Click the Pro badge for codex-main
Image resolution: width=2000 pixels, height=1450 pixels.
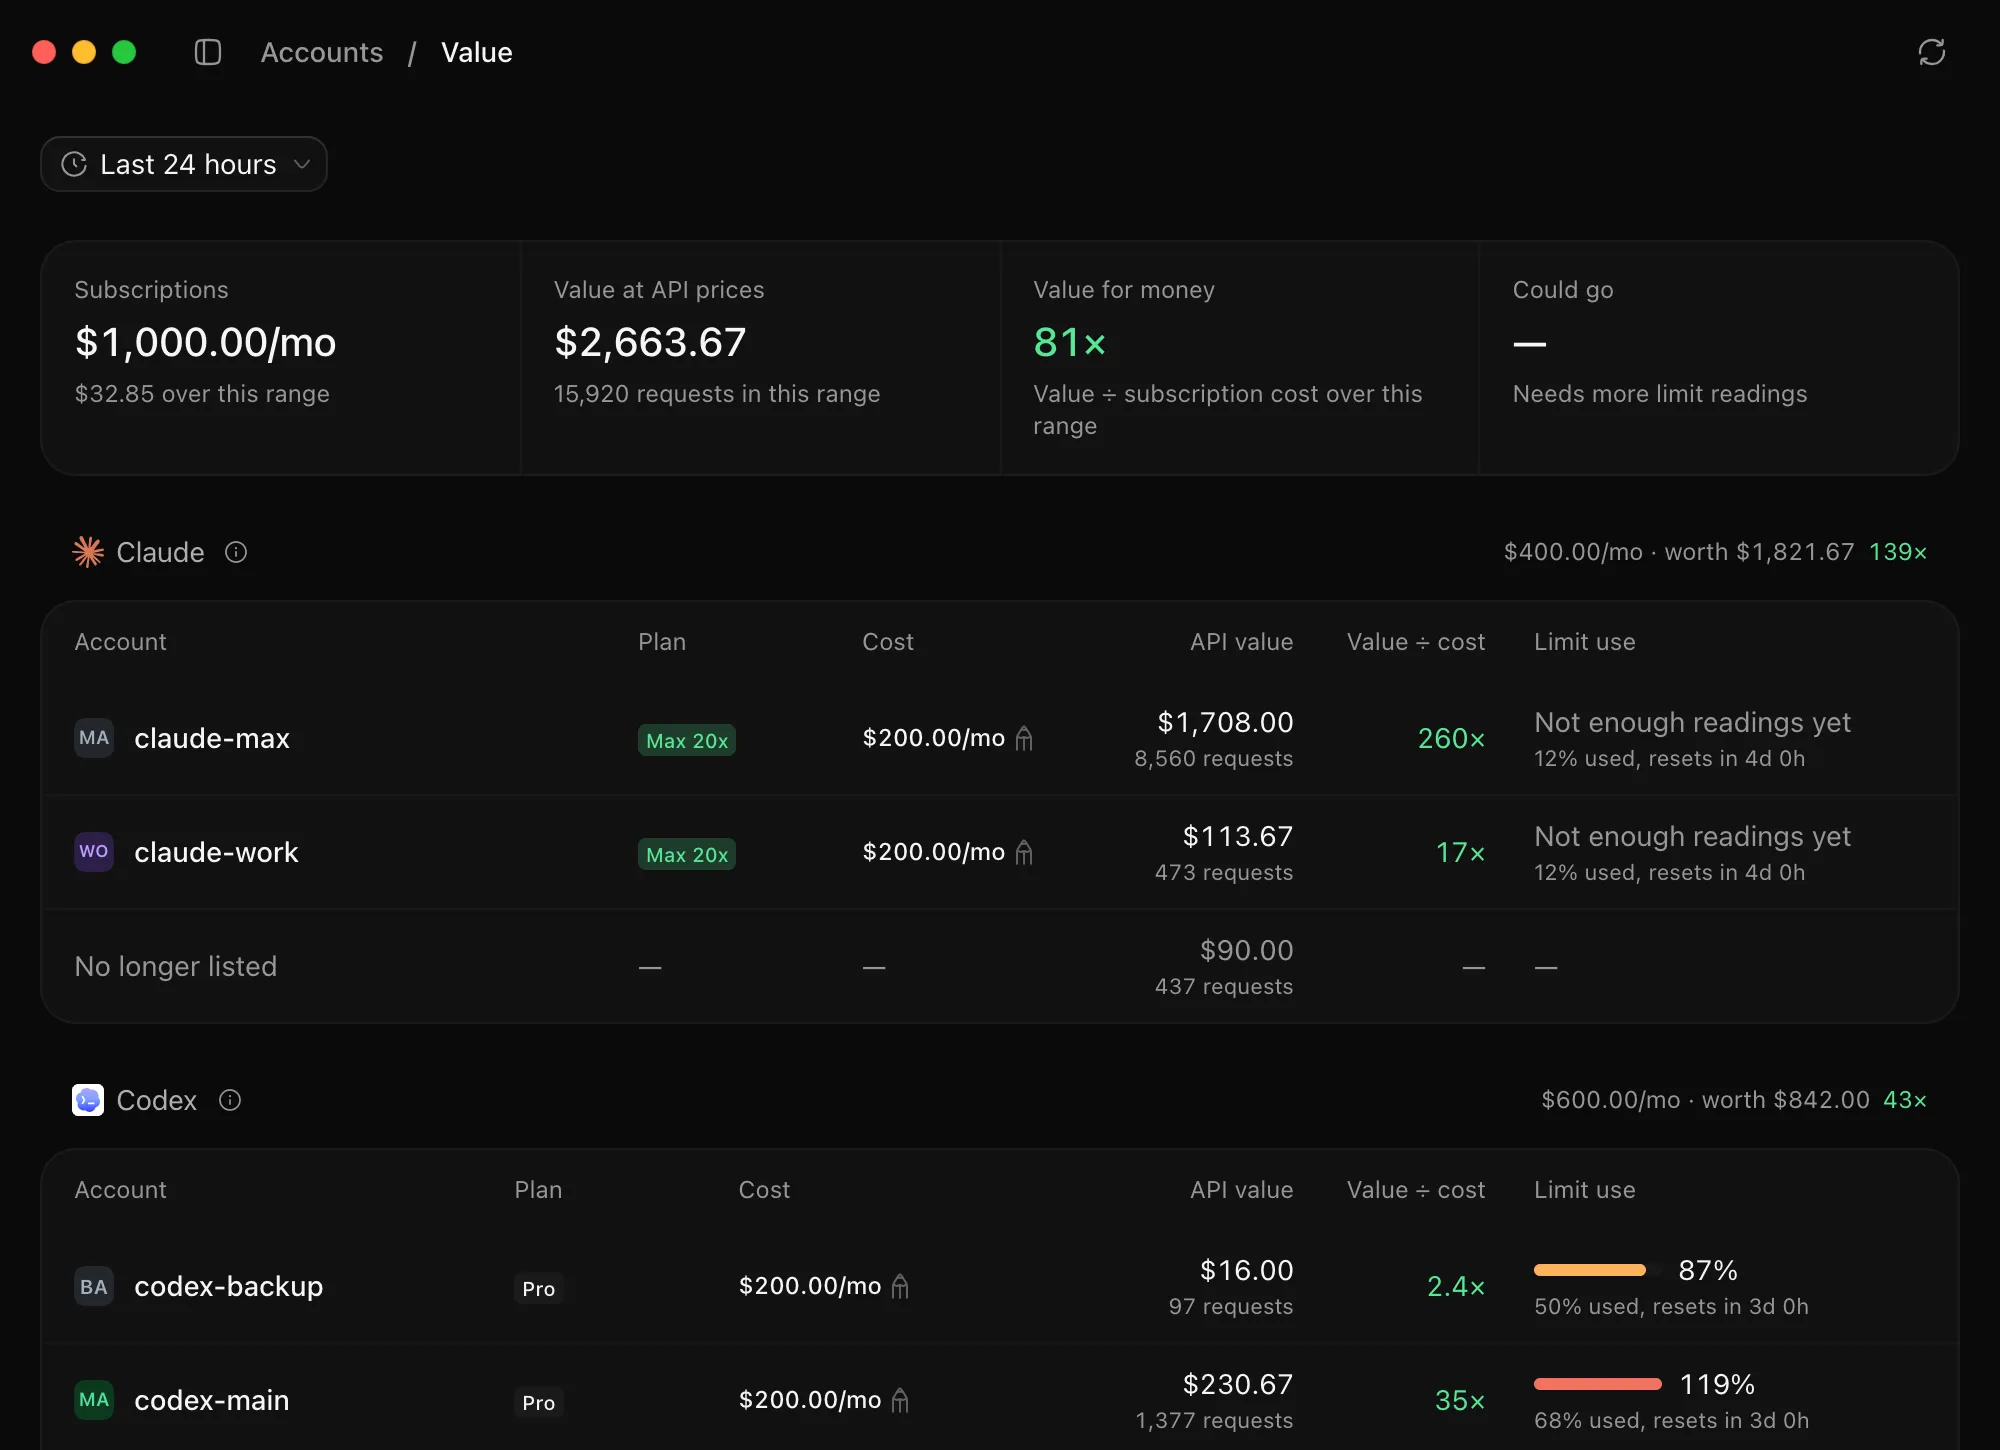tap(539, 1402)
